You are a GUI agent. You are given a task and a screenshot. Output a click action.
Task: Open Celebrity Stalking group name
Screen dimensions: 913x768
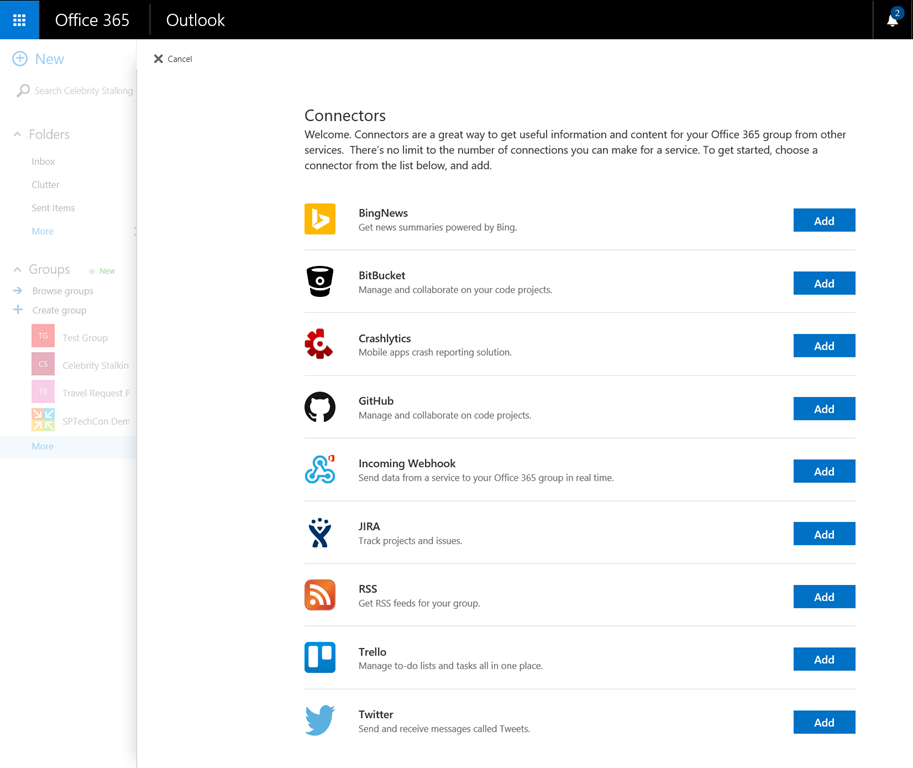[x=95, y=366]
